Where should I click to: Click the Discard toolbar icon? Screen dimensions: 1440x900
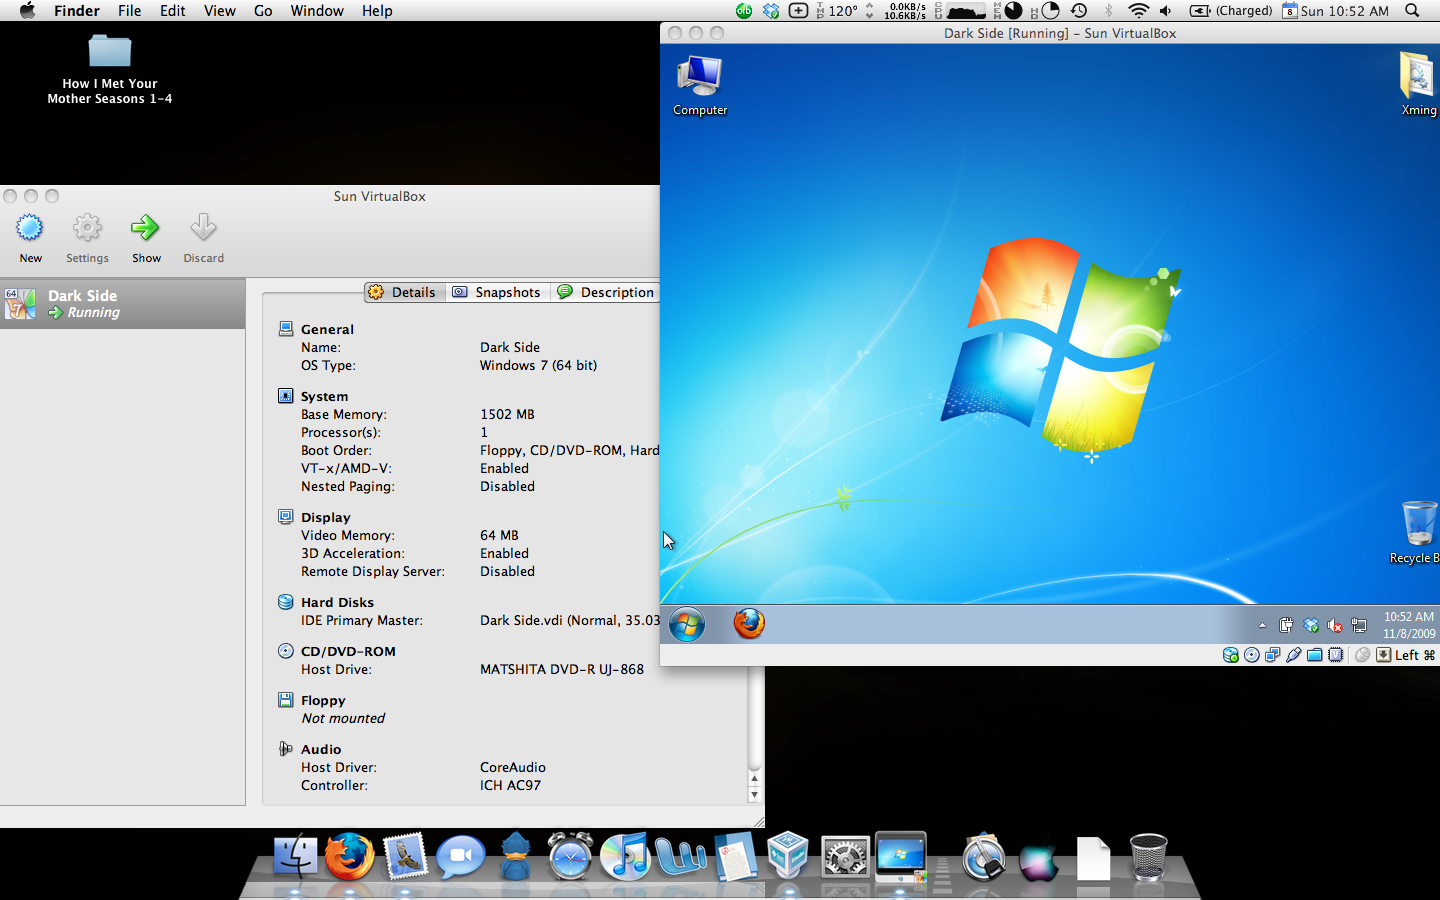[203, 238]
